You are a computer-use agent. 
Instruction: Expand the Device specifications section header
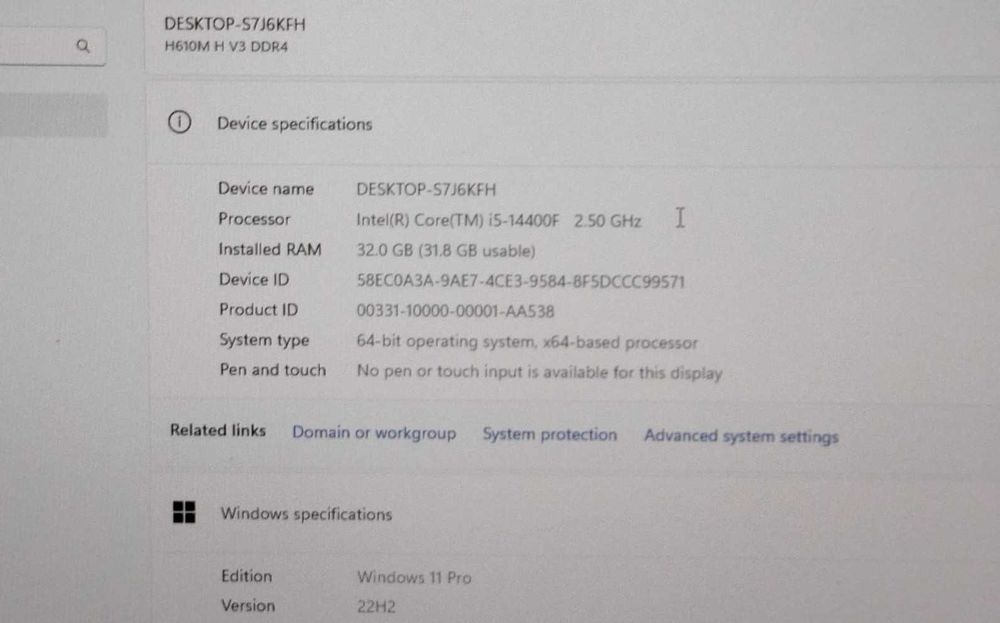573,124
